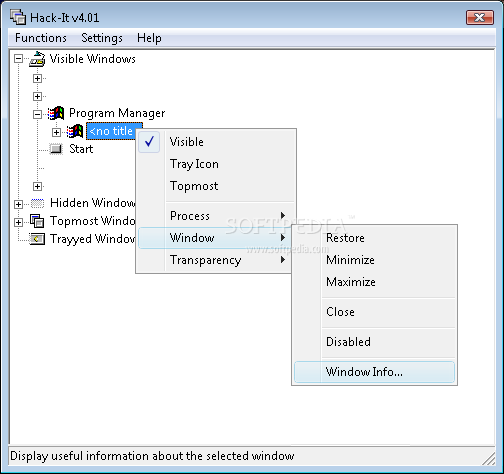The width and height of the screenshot is (504, 474).
Task: Click the Trayyed Windows icon
Action: pyautogui.click(x=37, y=239)
